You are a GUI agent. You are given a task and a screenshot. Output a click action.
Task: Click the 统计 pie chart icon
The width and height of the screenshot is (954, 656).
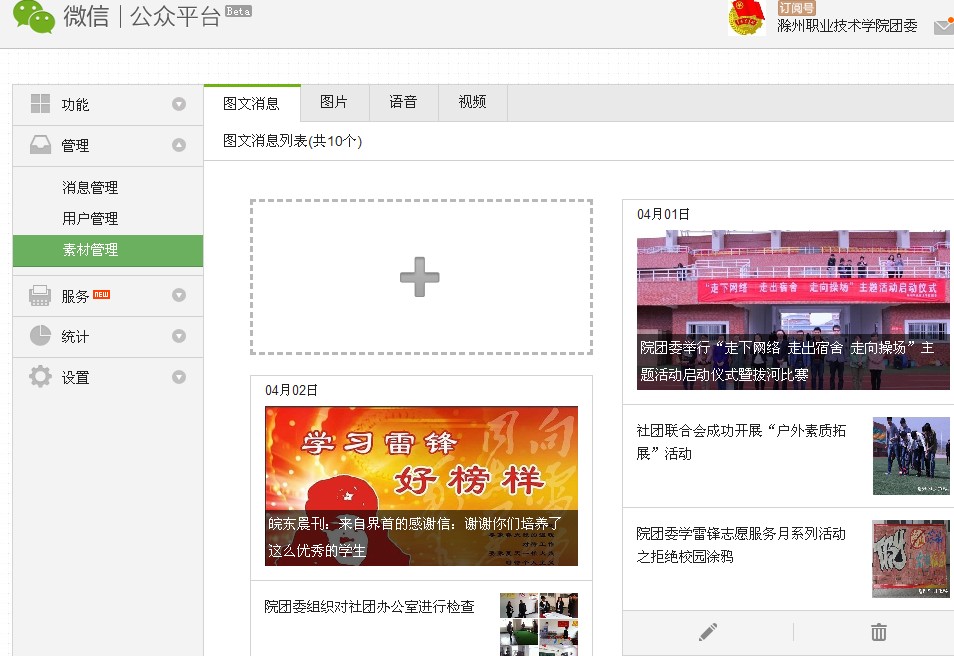tap(40, 336)
